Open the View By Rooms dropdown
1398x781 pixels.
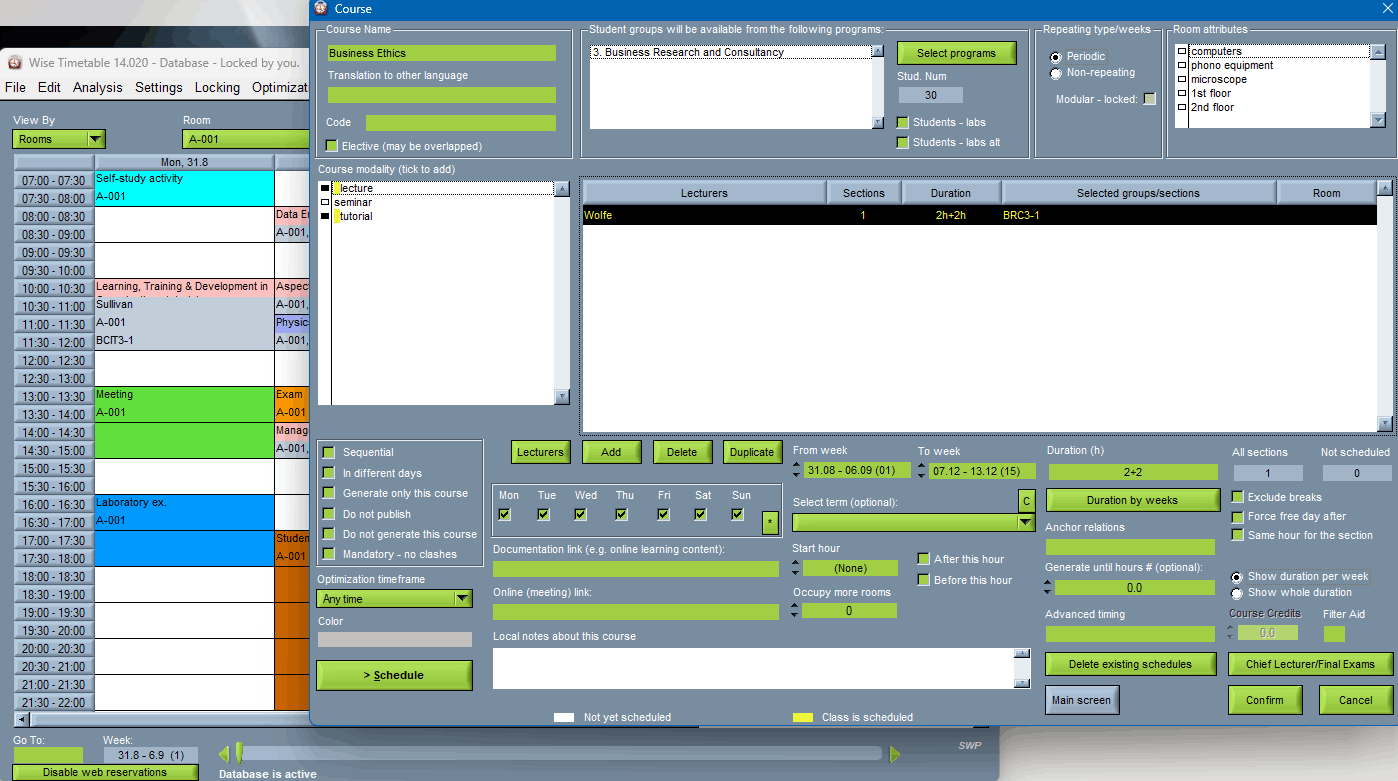pyautogui.click(x=95, y=139)
